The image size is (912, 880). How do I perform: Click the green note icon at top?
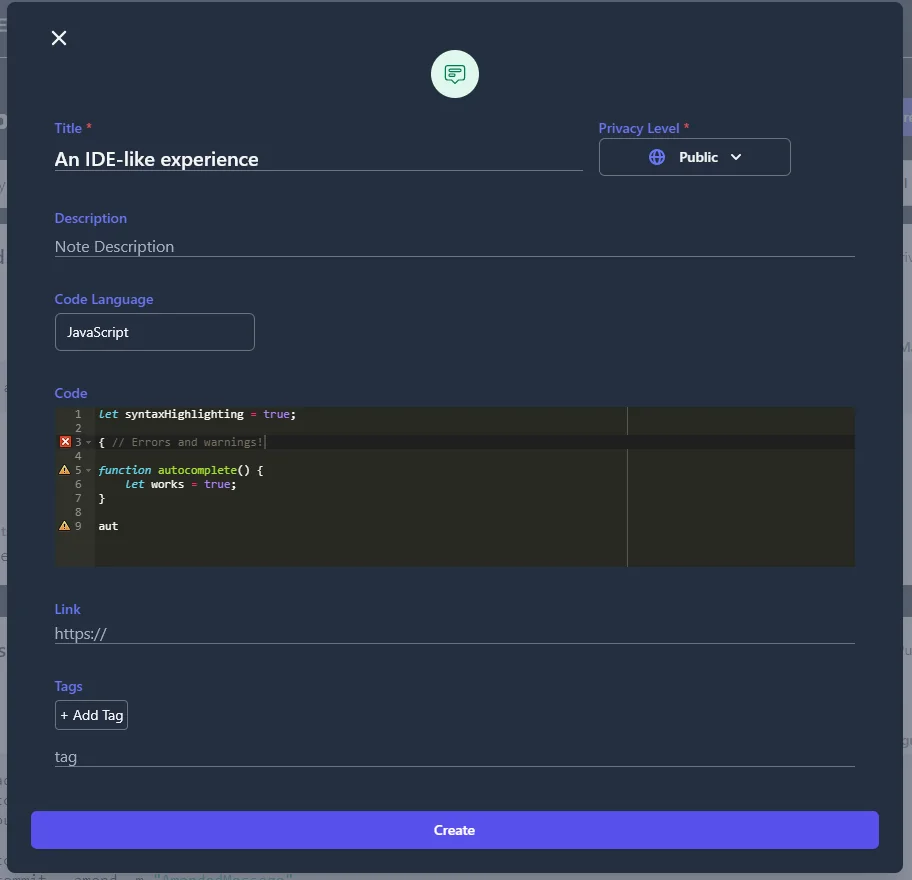click(x=455, y=74)
